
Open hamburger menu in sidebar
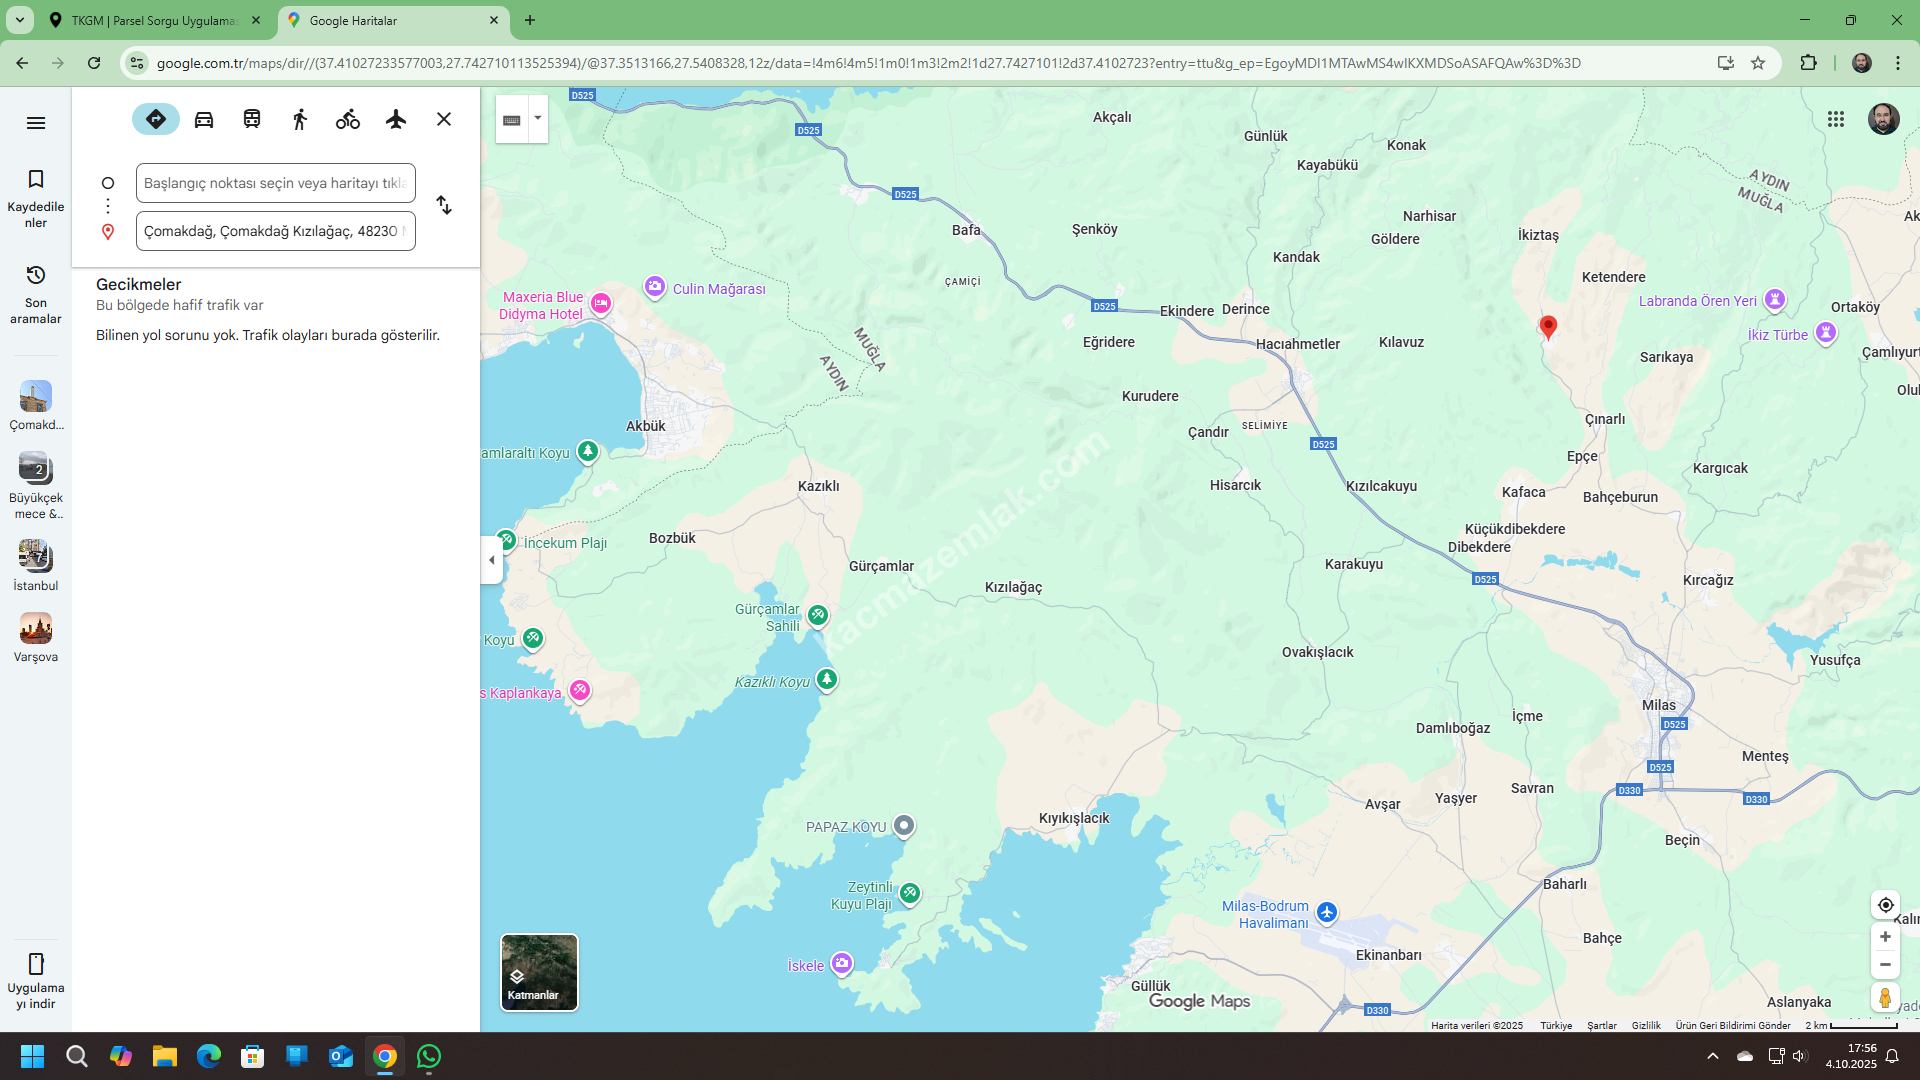point(36,122)
